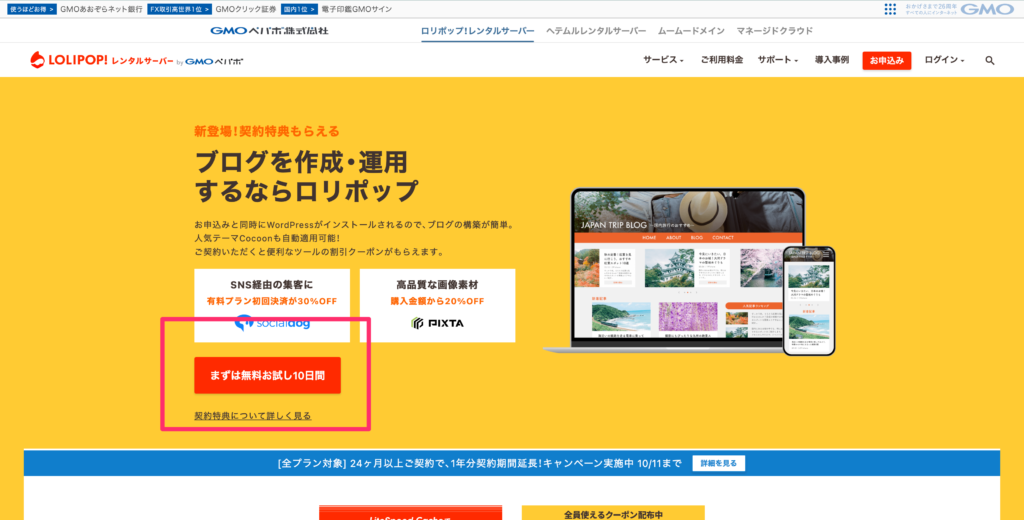Open 契約特典について詳しく見る link
The height and width of the screenshot is (520, 1024).
(x=252, y=415)
